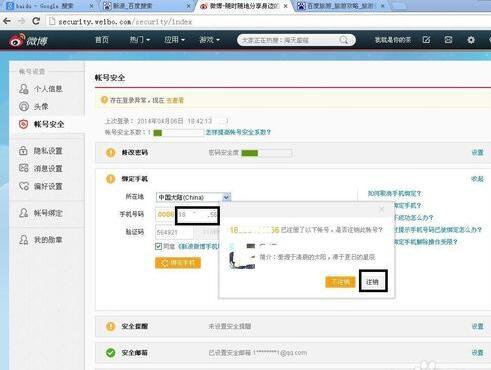Expand the 应用 menu in the header
491x370 pixels.
[x=174, y=40]
